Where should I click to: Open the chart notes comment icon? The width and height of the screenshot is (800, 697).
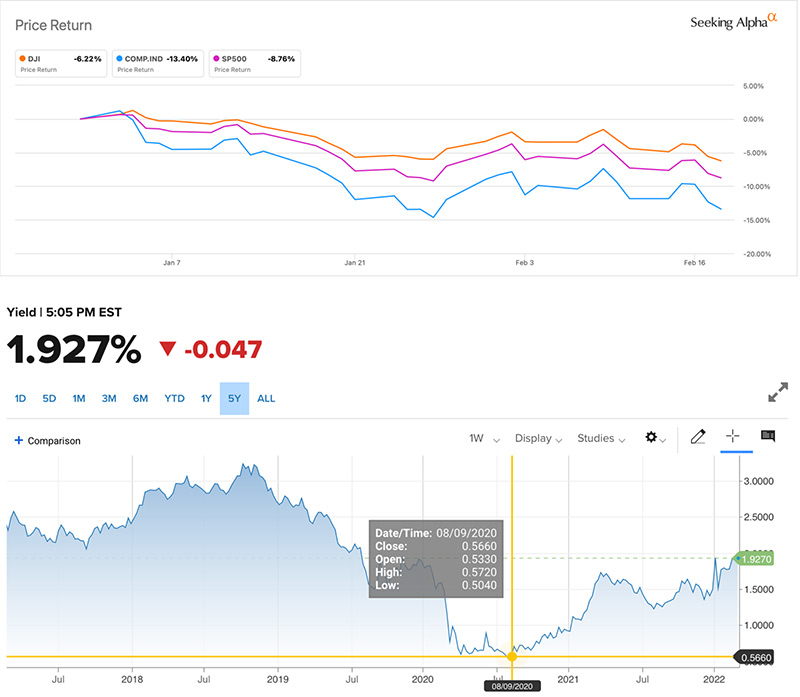pos(768,437)
